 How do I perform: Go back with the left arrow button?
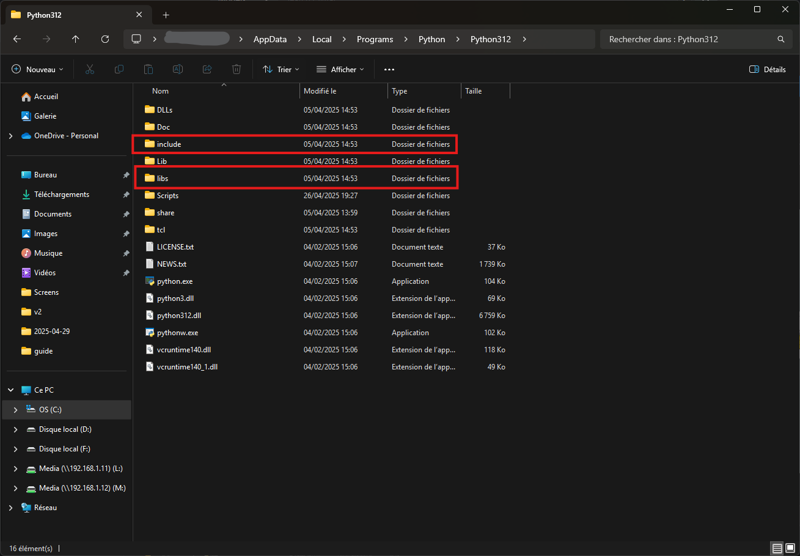tap(17, 39)
